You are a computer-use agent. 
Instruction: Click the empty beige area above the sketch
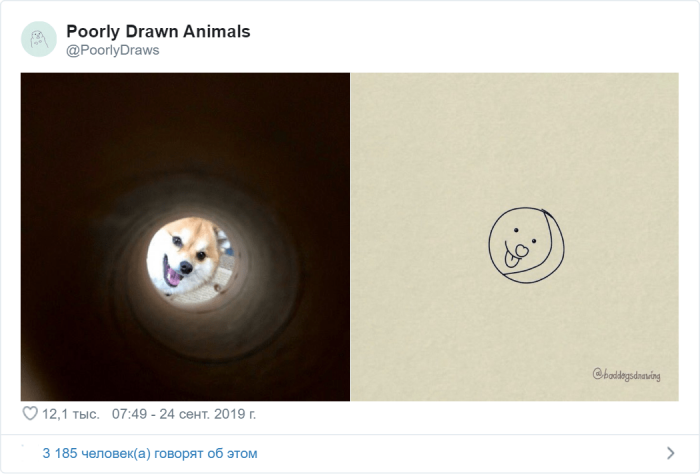point(525,130)
